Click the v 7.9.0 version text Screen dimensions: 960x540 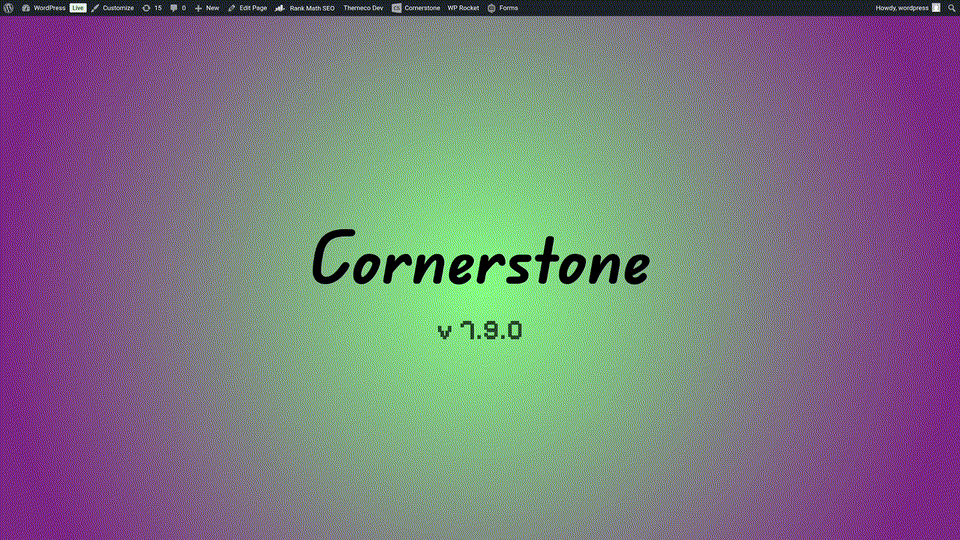[x=480, y=331]
